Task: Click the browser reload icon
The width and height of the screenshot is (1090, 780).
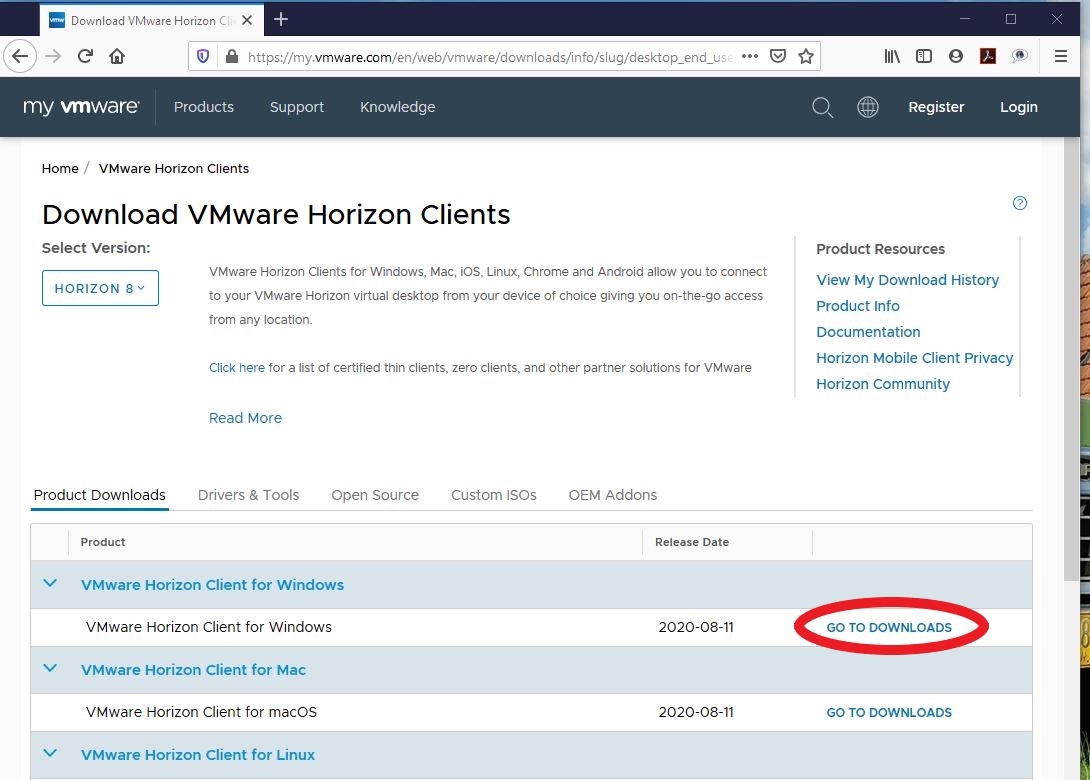Action: point(86,56)
